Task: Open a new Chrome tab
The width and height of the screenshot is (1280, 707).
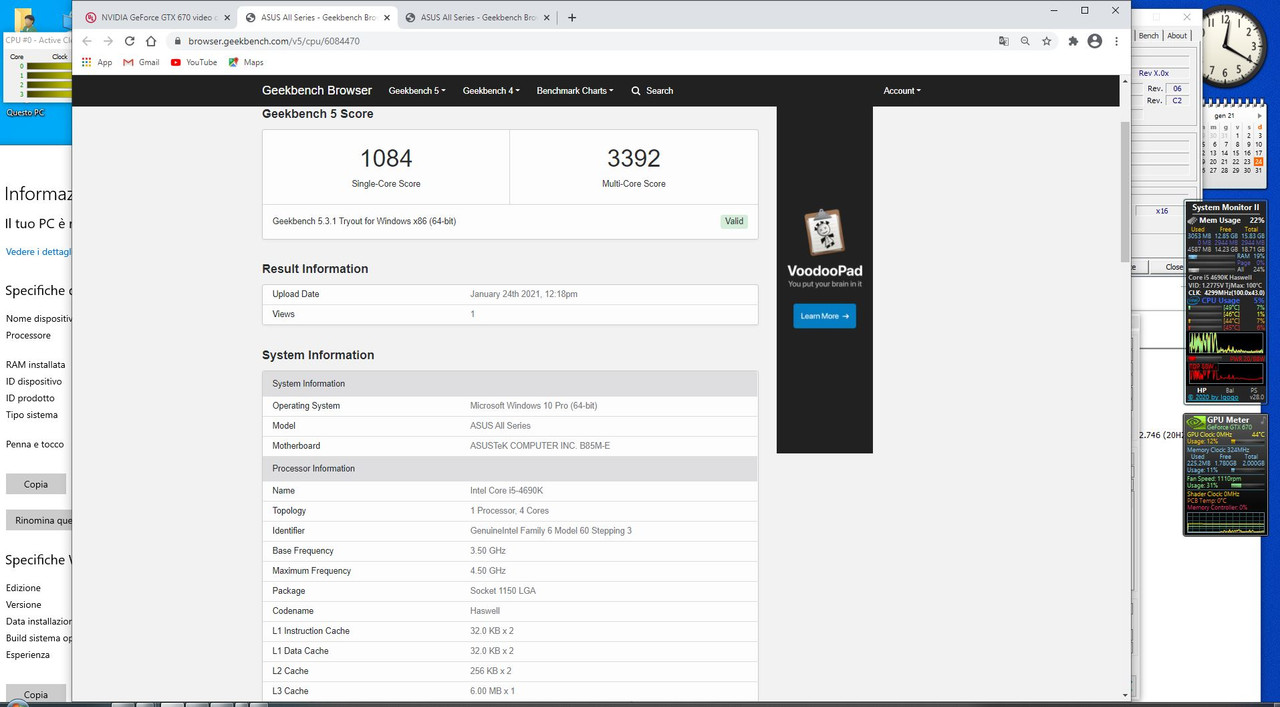Action: [x=572, y=17]
